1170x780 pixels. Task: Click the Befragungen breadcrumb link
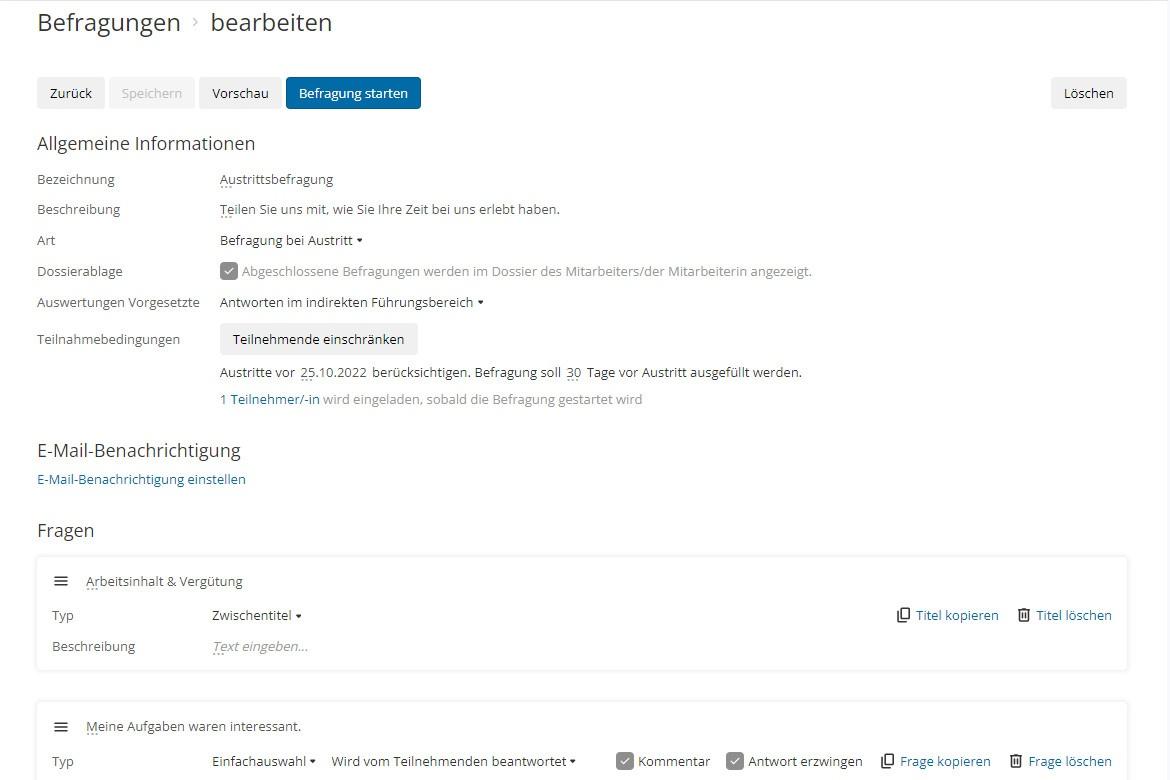108,22
